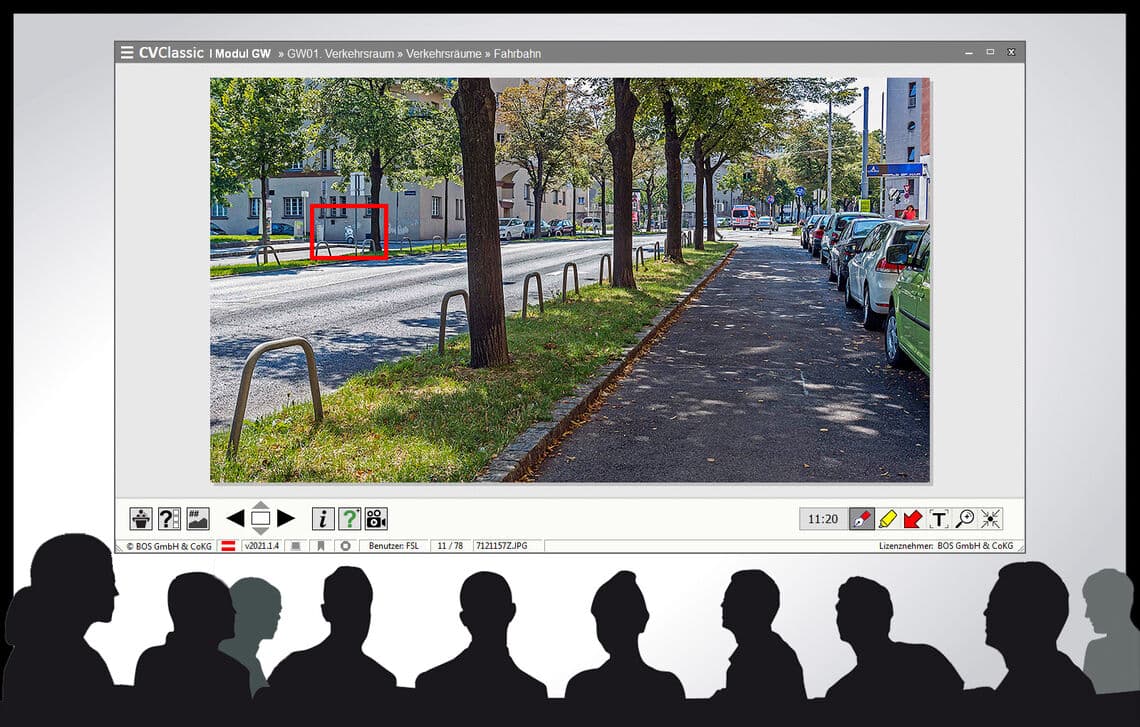The height and width of the screenshot is (727, 1140).
Task: Click '© BOS GmbH & CoKG' status text
Action: pyautogui.click(x=169, y=546)
